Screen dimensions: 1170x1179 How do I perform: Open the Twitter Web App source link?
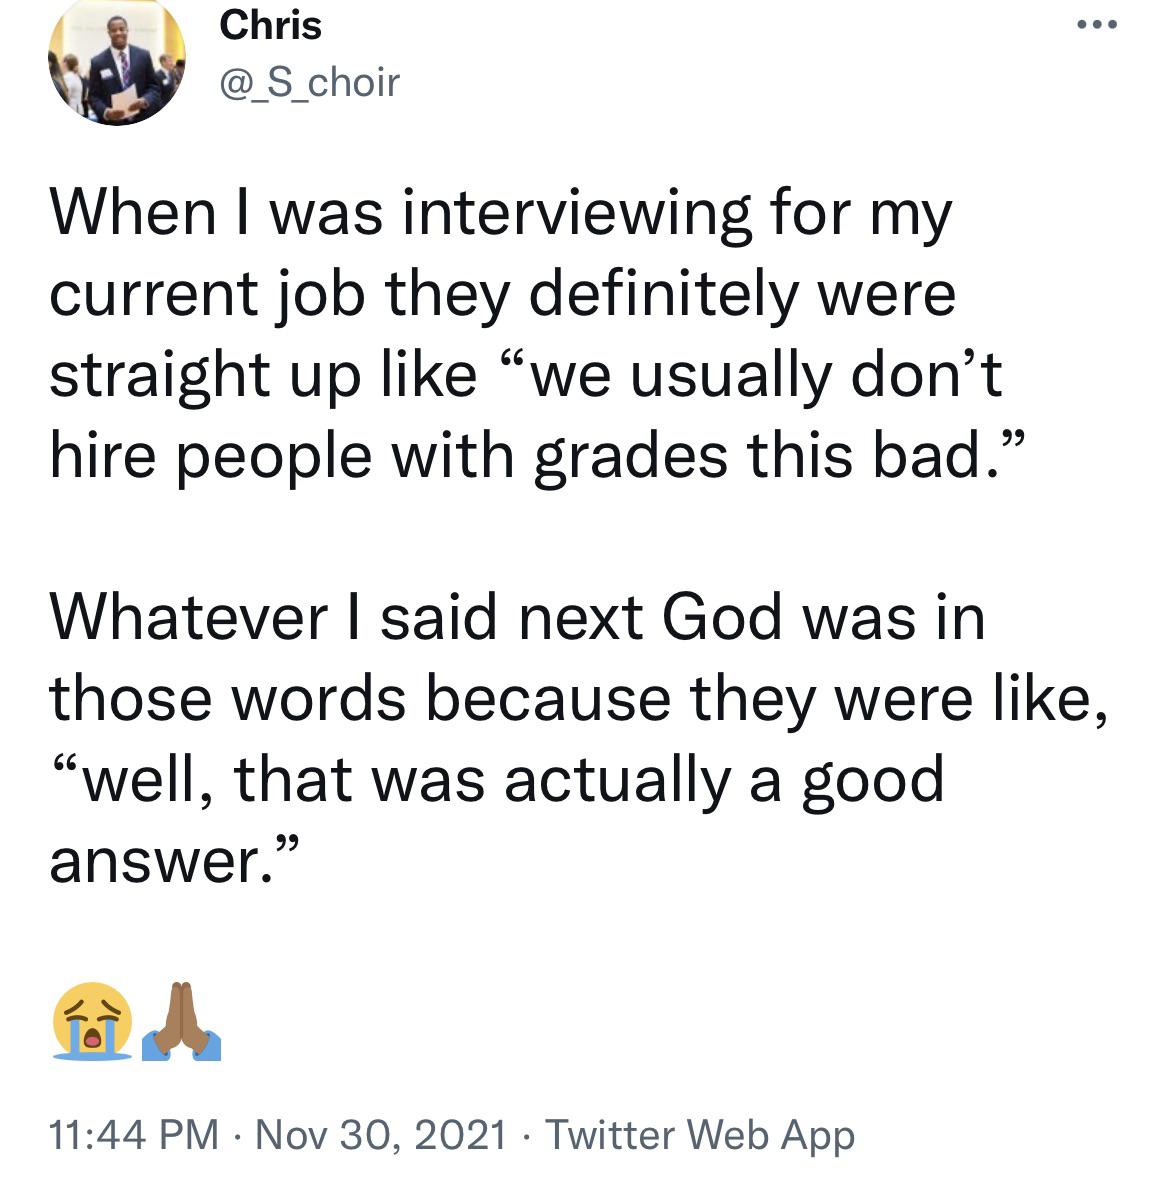[700, 1134]
